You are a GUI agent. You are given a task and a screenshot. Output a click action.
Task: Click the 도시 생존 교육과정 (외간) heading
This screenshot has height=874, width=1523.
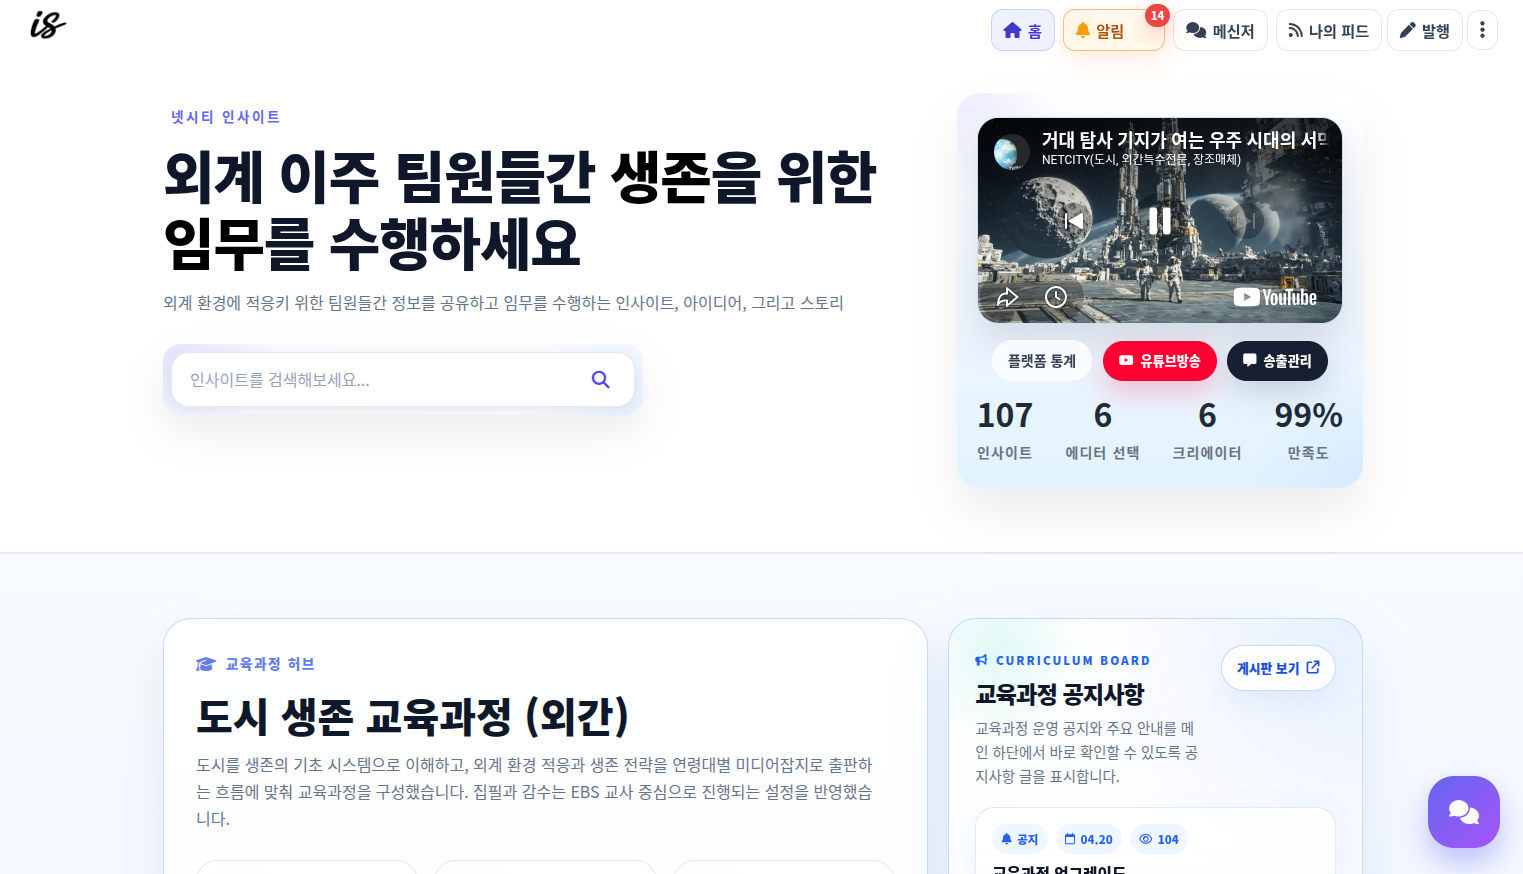coord(412,717)
